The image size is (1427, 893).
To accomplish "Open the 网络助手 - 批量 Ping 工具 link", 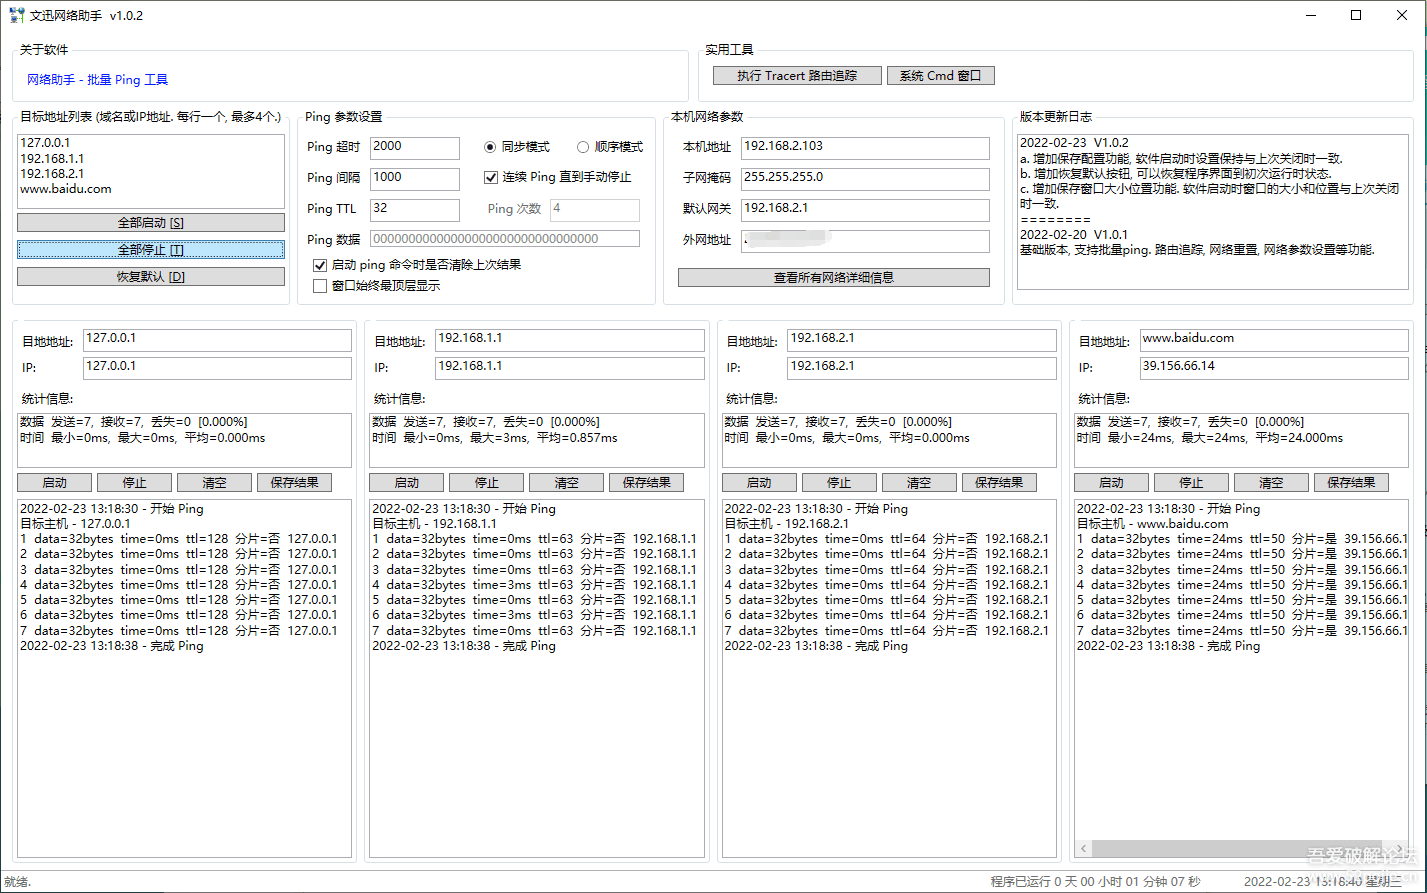I will tap(95, 79).
